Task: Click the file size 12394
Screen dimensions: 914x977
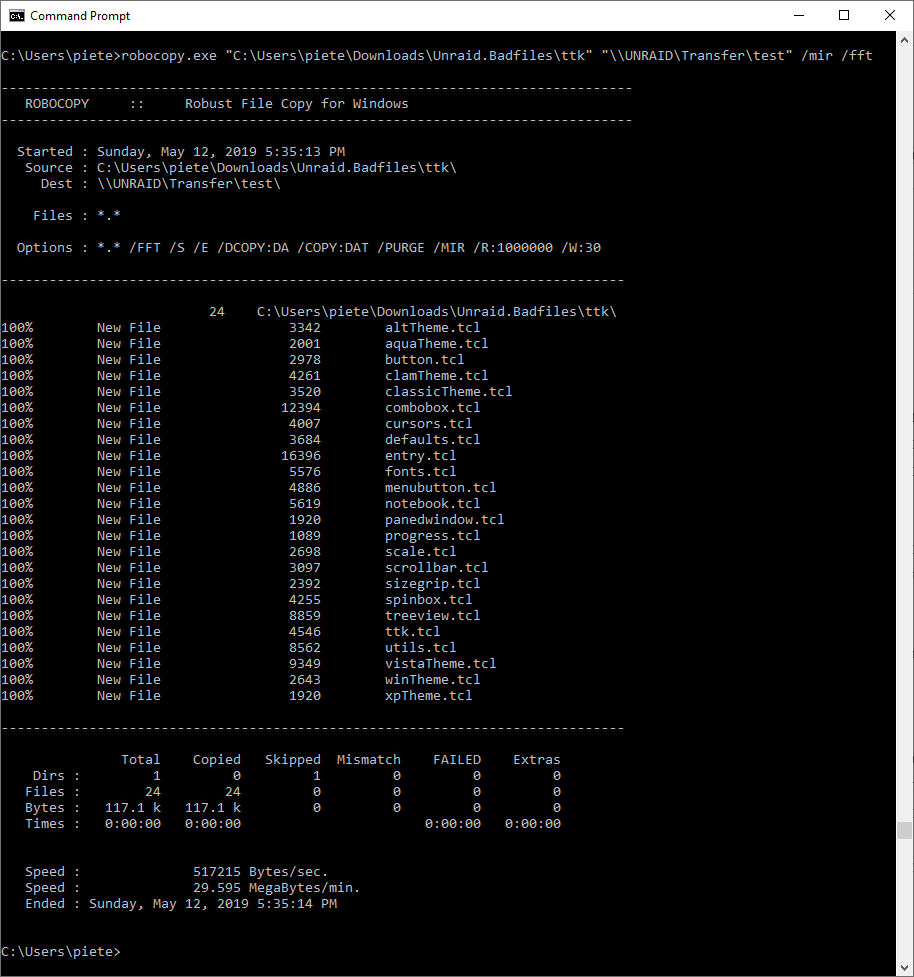Action: 301,407
